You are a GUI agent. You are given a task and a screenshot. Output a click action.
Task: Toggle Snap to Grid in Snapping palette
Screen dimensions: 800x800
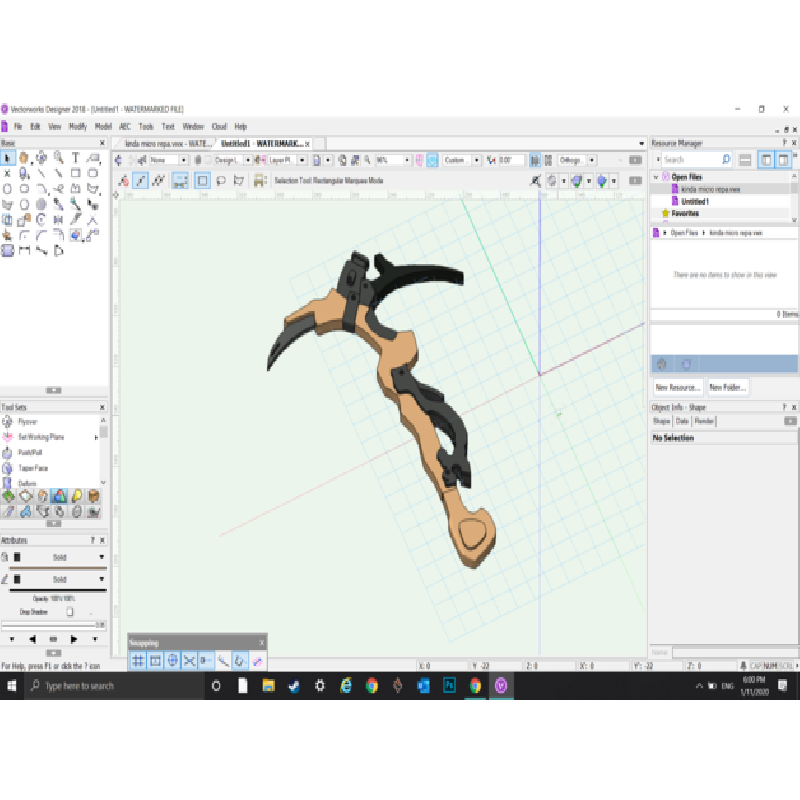coord(138,661)
